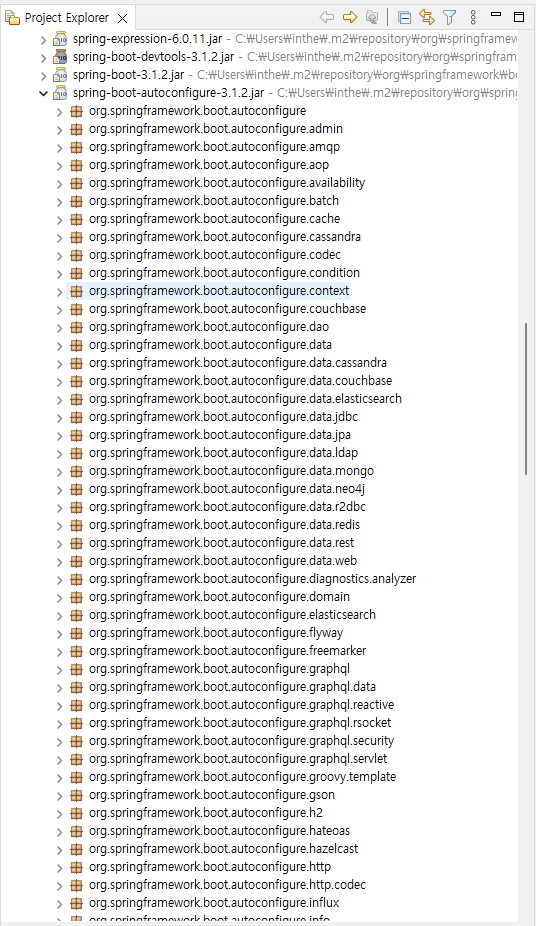Select org.springframework.boot.autoconfigure.influx package
This screenshot has height=926, width=536.
pyautogui.click(x=214, y=903)
